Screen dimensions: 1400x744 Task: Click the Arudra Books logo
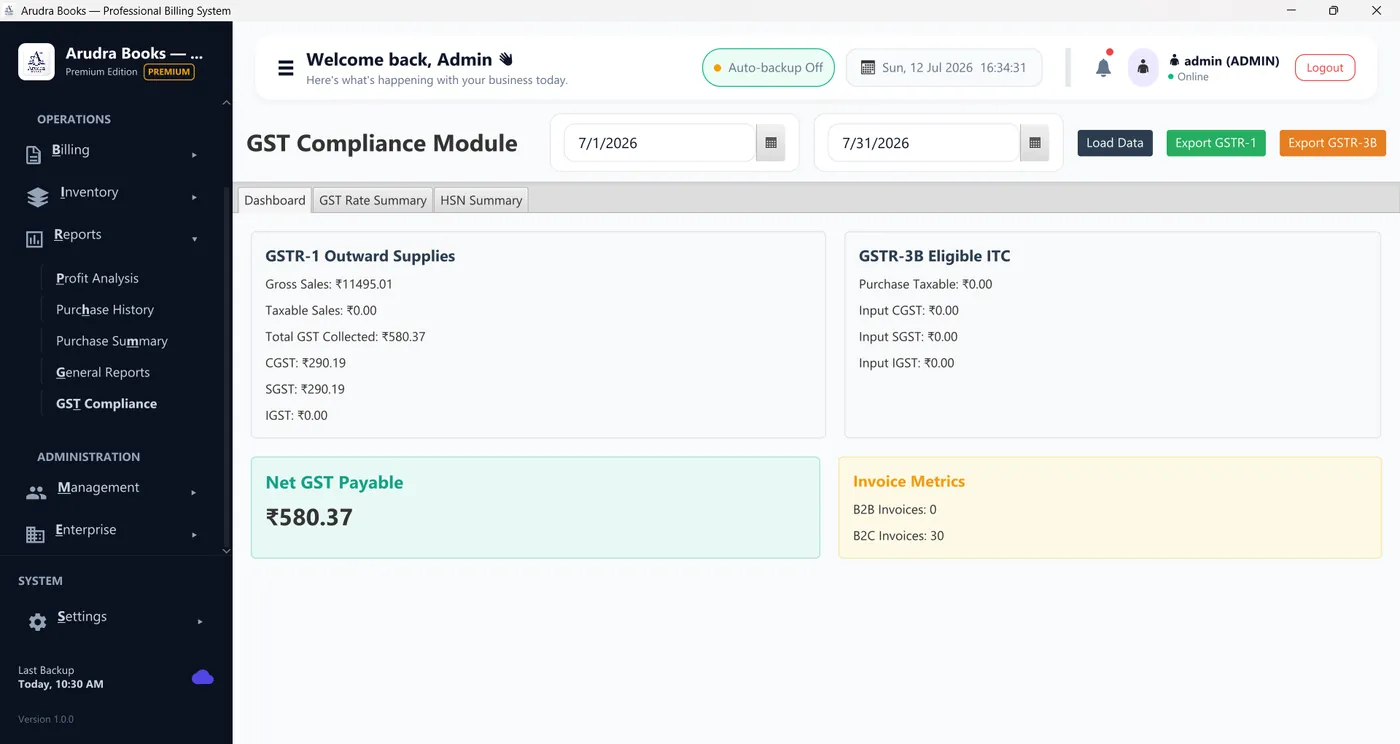pyautogui.click(x=37, y=62)
